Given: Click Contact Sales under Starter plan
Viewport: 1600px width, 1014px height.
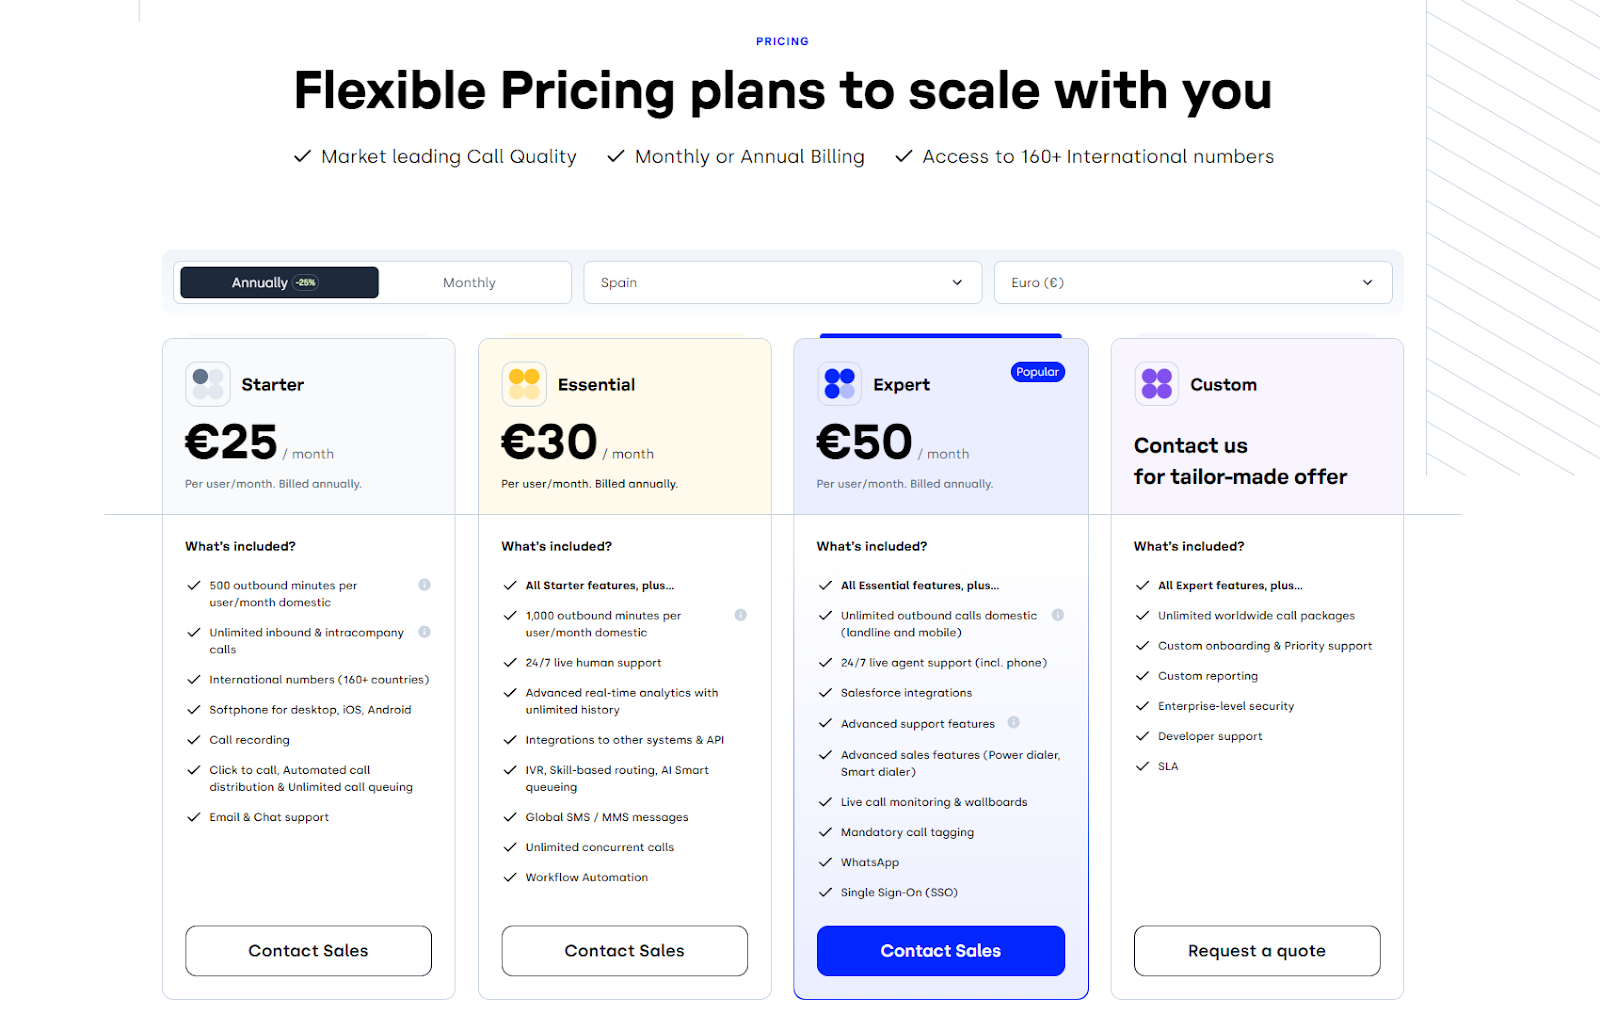Looking at the screenshot, I should tap(308, 951).
